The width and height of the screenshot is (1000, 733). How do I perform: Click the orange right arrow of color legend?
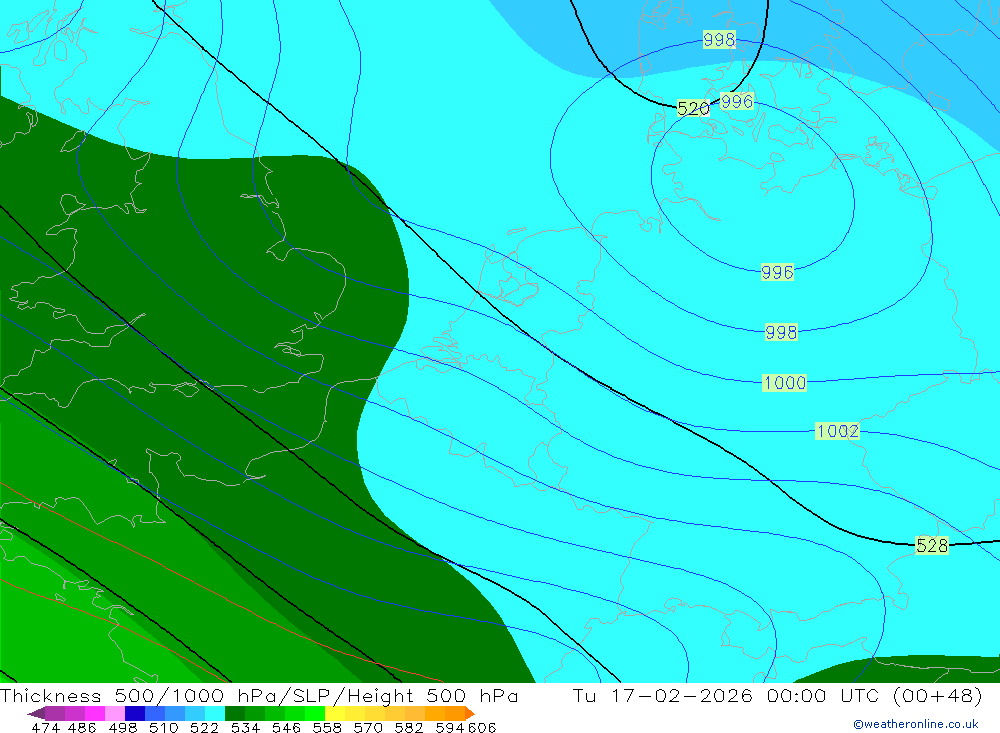pyautogui.click(x=470, y=713)
